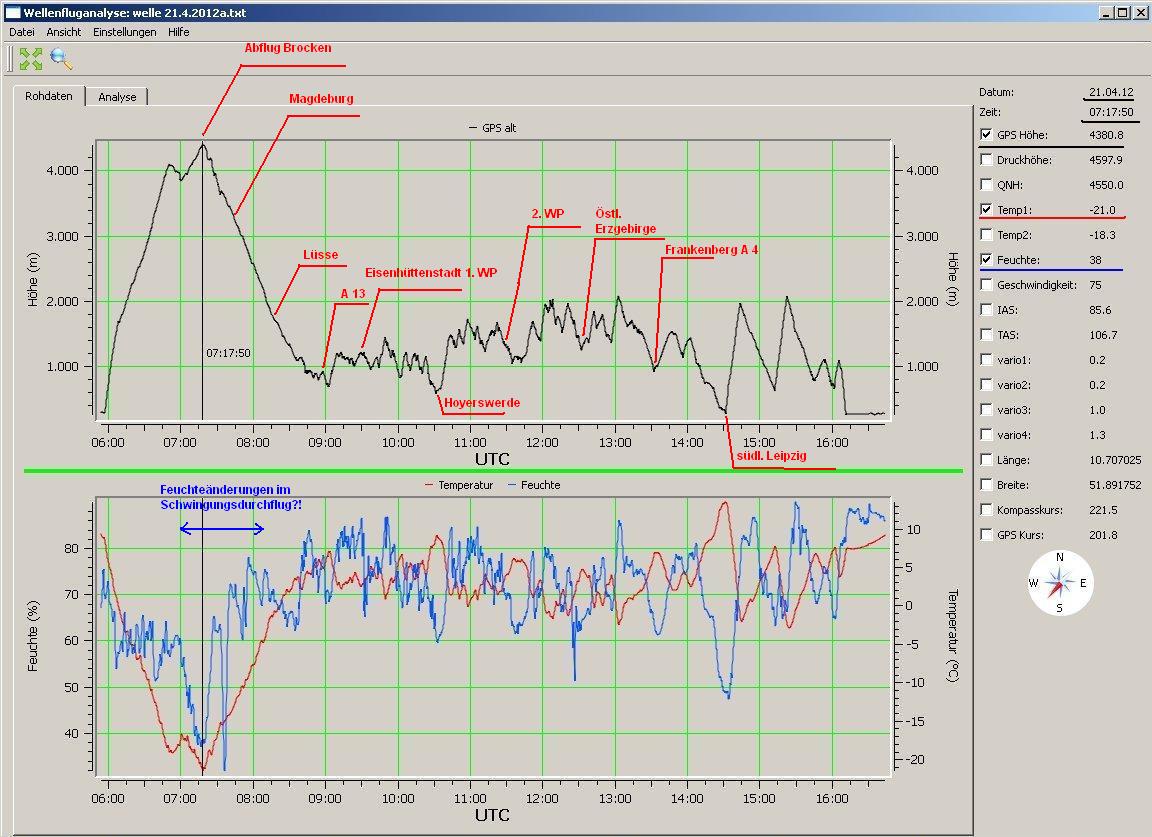Enable the Druckhöhe checkbox

[x=987, y=160]
